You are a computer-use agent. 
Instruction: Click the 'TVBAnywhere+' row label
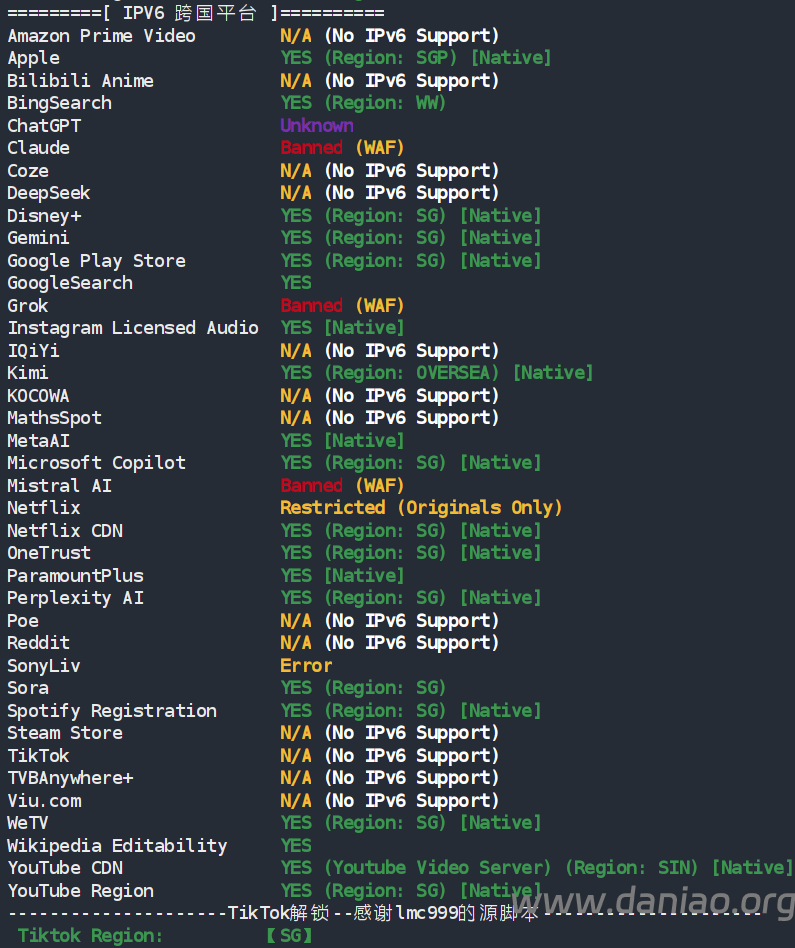pyautogui.click(x=70, y=779)
